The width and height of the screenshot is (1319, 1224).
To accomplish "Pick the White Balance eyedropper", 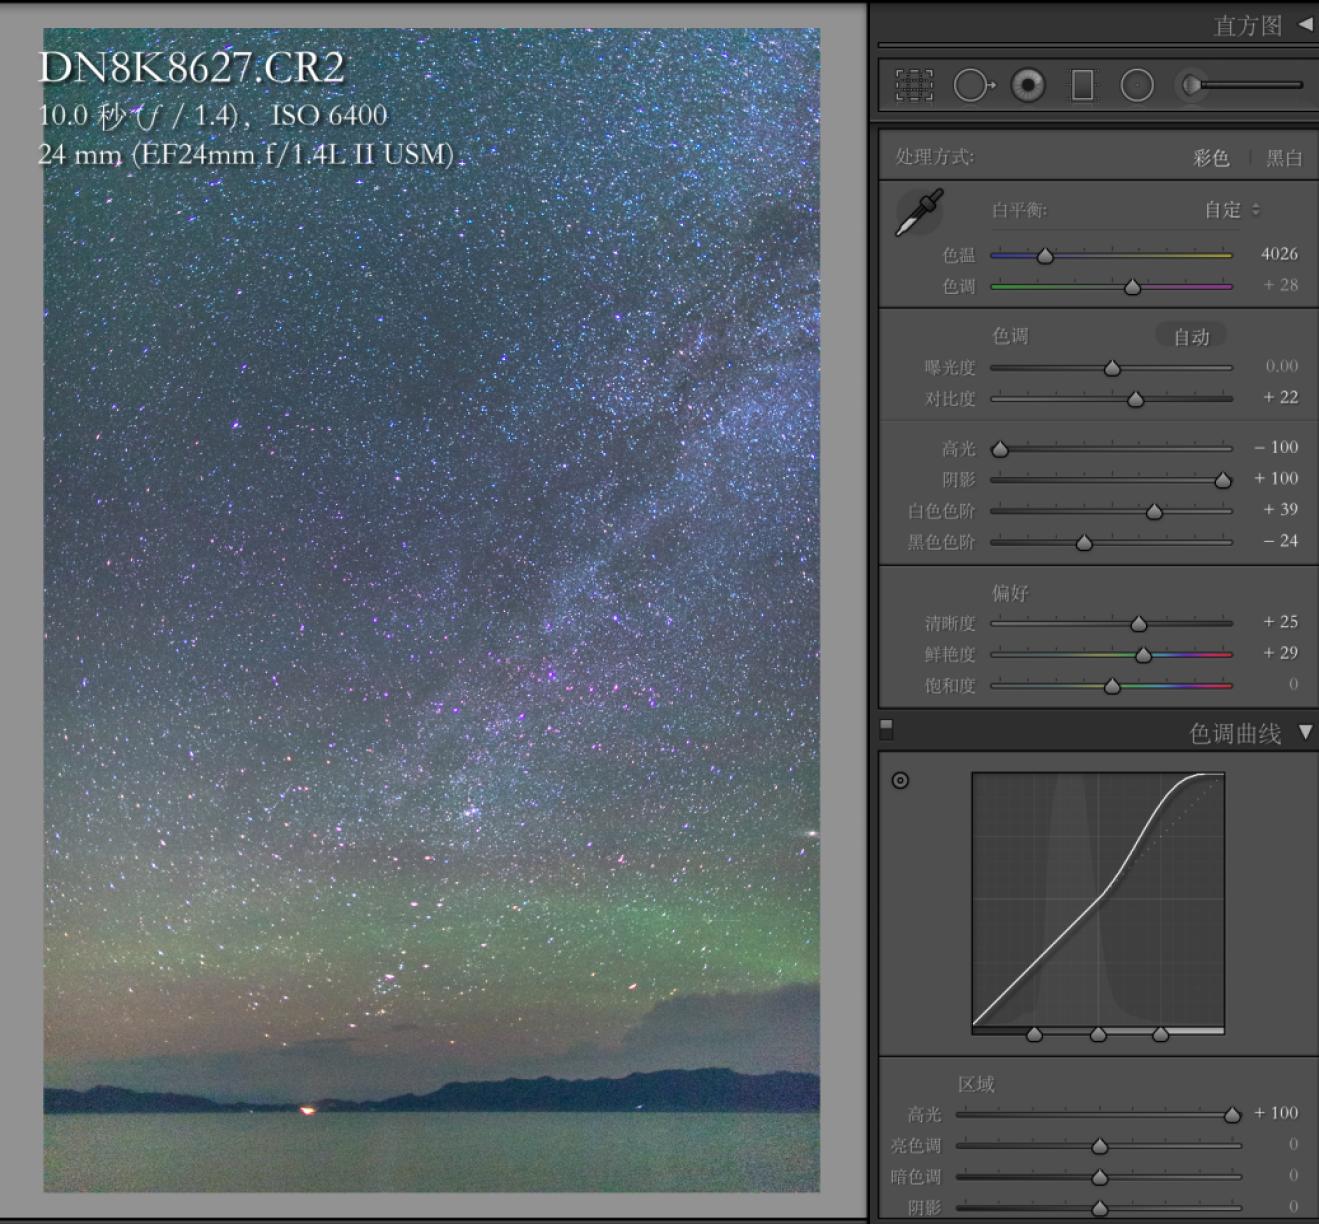I will click(x=919, y=212).
